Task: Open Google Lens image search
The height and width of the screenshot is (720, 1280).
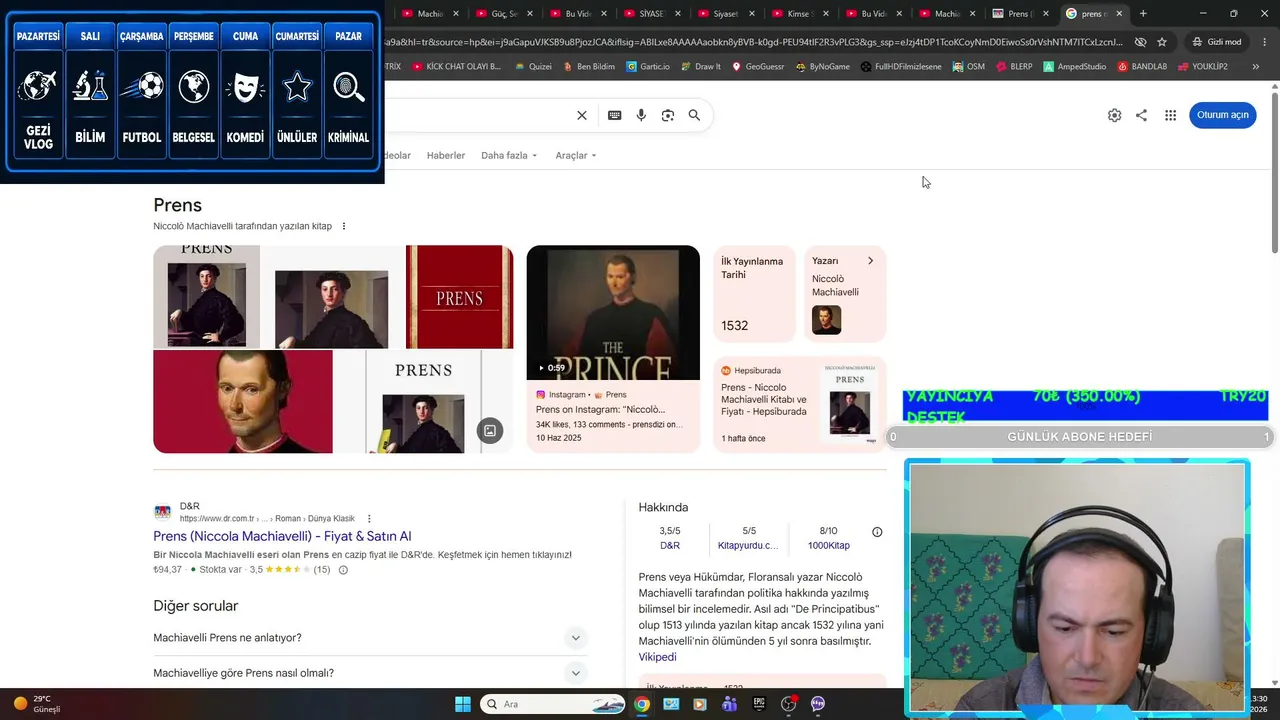Action: (x=668, y=115)
